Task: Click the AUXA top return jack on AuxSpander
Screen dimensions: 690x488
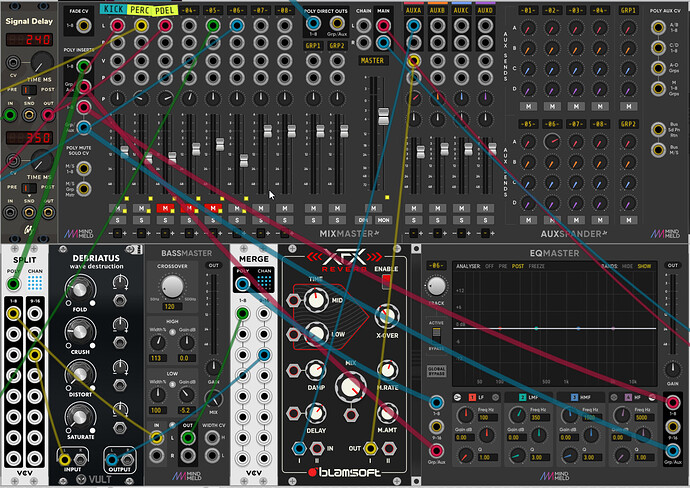Action: click(413, 26)
